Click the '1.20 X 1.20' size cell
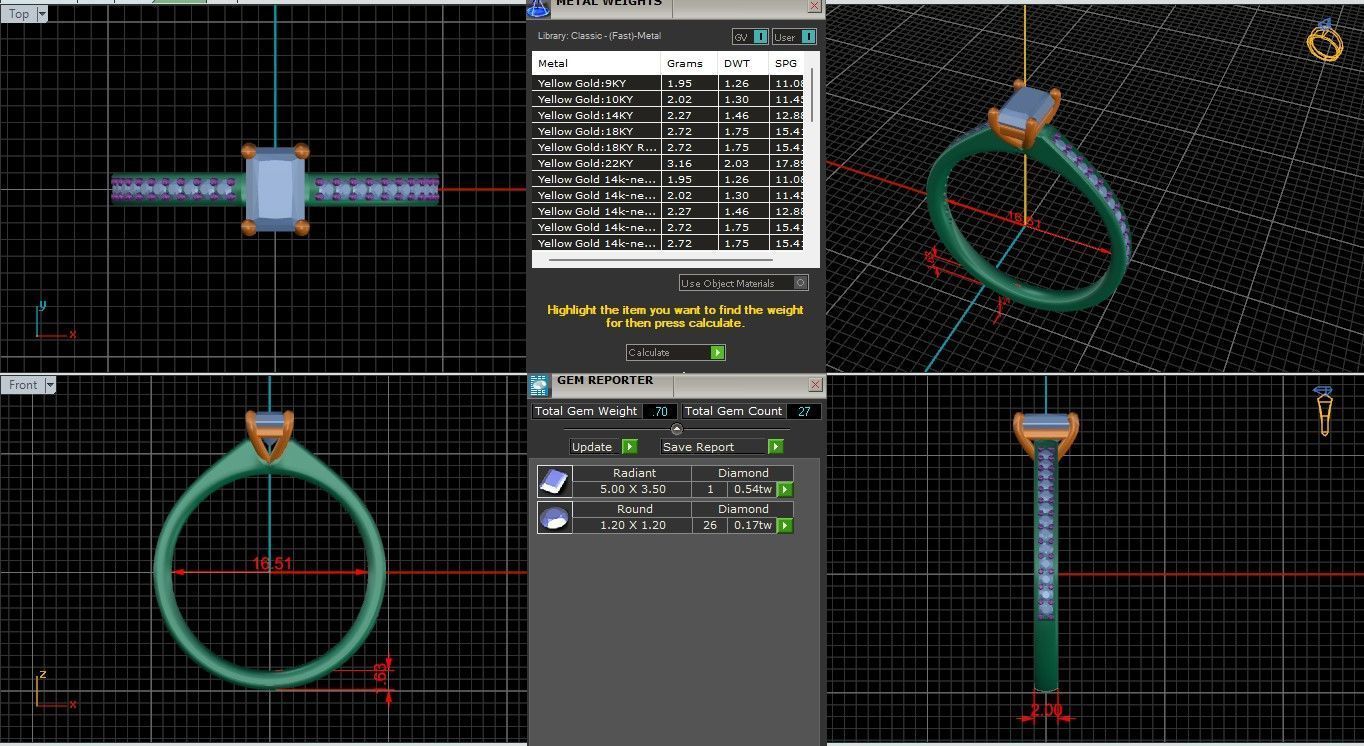This screenshot has width=1364, height=746. point(632,525)
